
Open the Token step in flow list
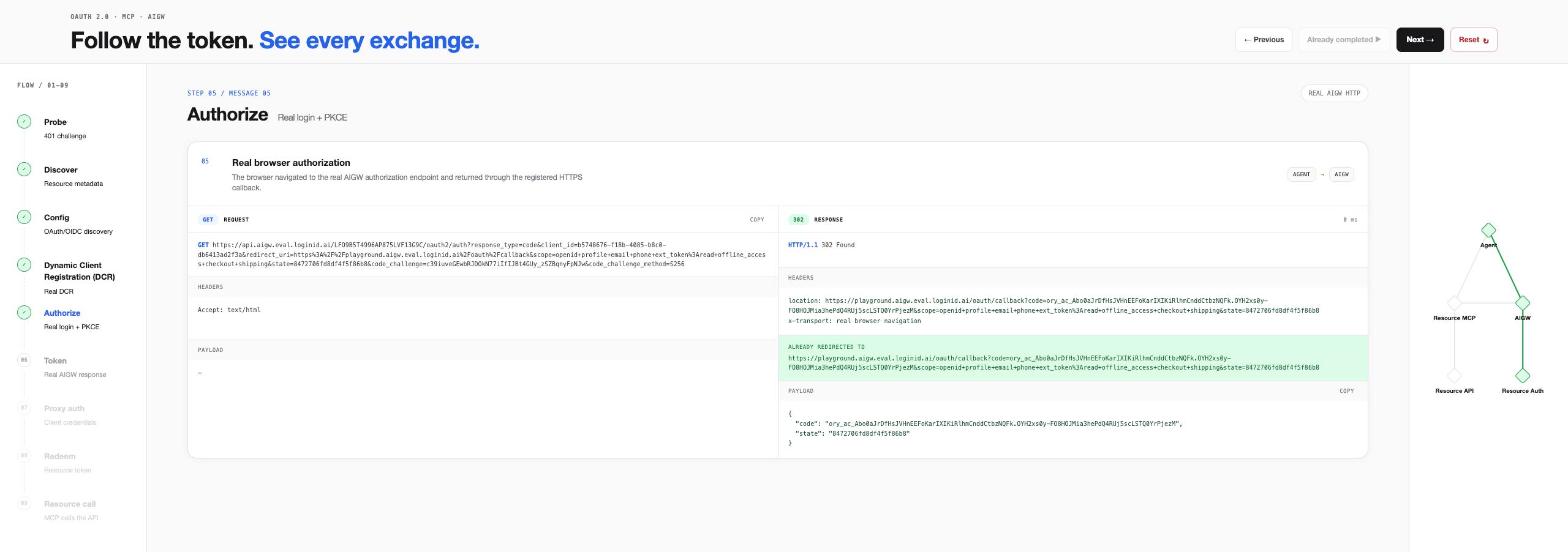coord(75,367)
